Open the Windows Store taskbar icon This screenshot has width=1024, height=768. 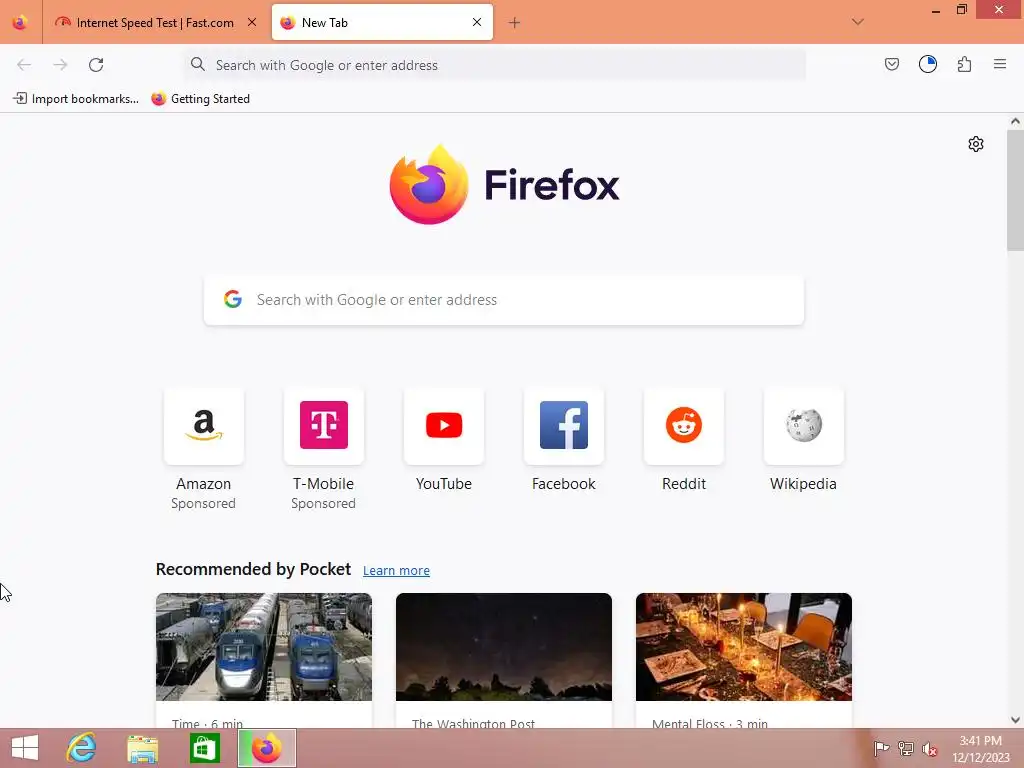tap(204, 748)
